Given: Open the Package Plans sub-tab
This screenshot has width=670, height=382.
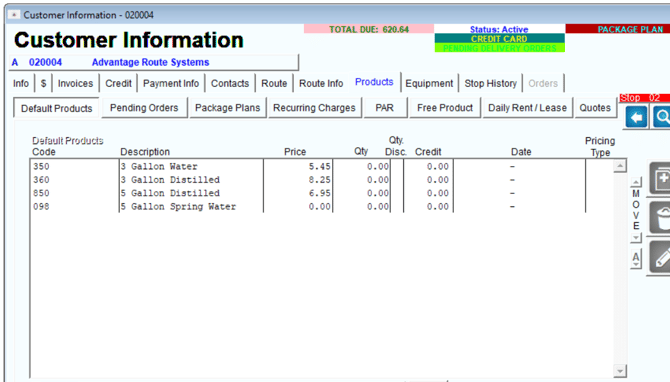Looking at the screenshot, I should pyautogui.click(x=228, y=108).
